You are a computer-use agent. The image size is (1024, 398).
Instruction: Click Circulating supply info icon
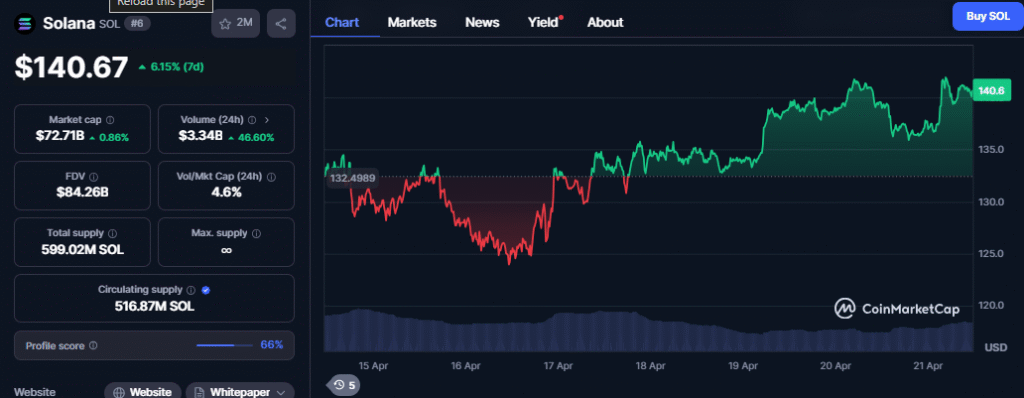[191, 290]
